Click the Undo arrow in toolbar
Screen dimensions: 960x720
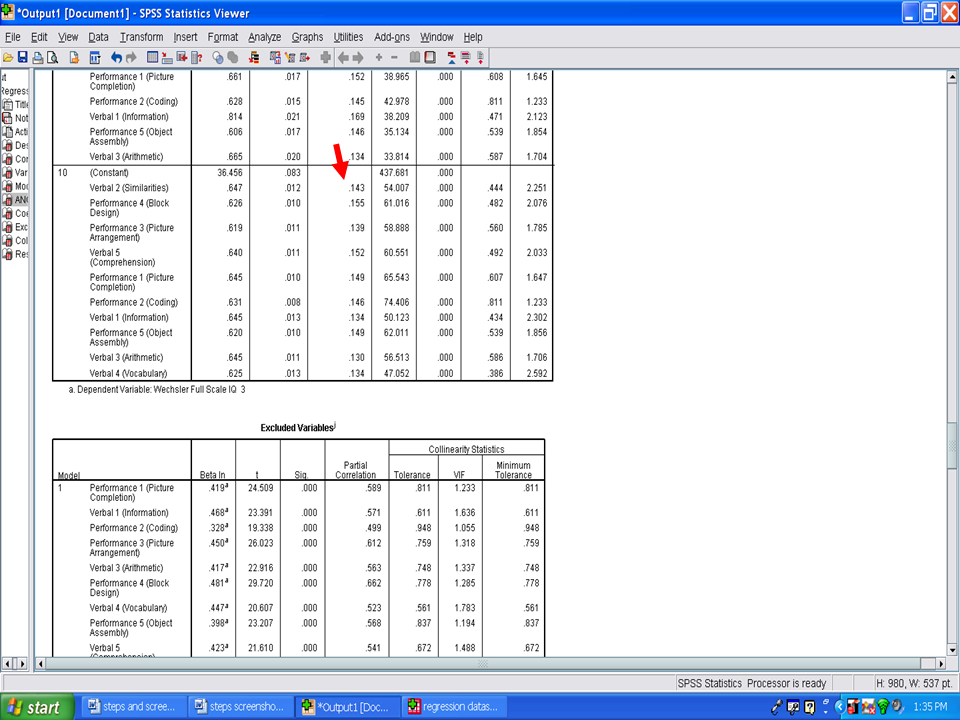(116, 58)
